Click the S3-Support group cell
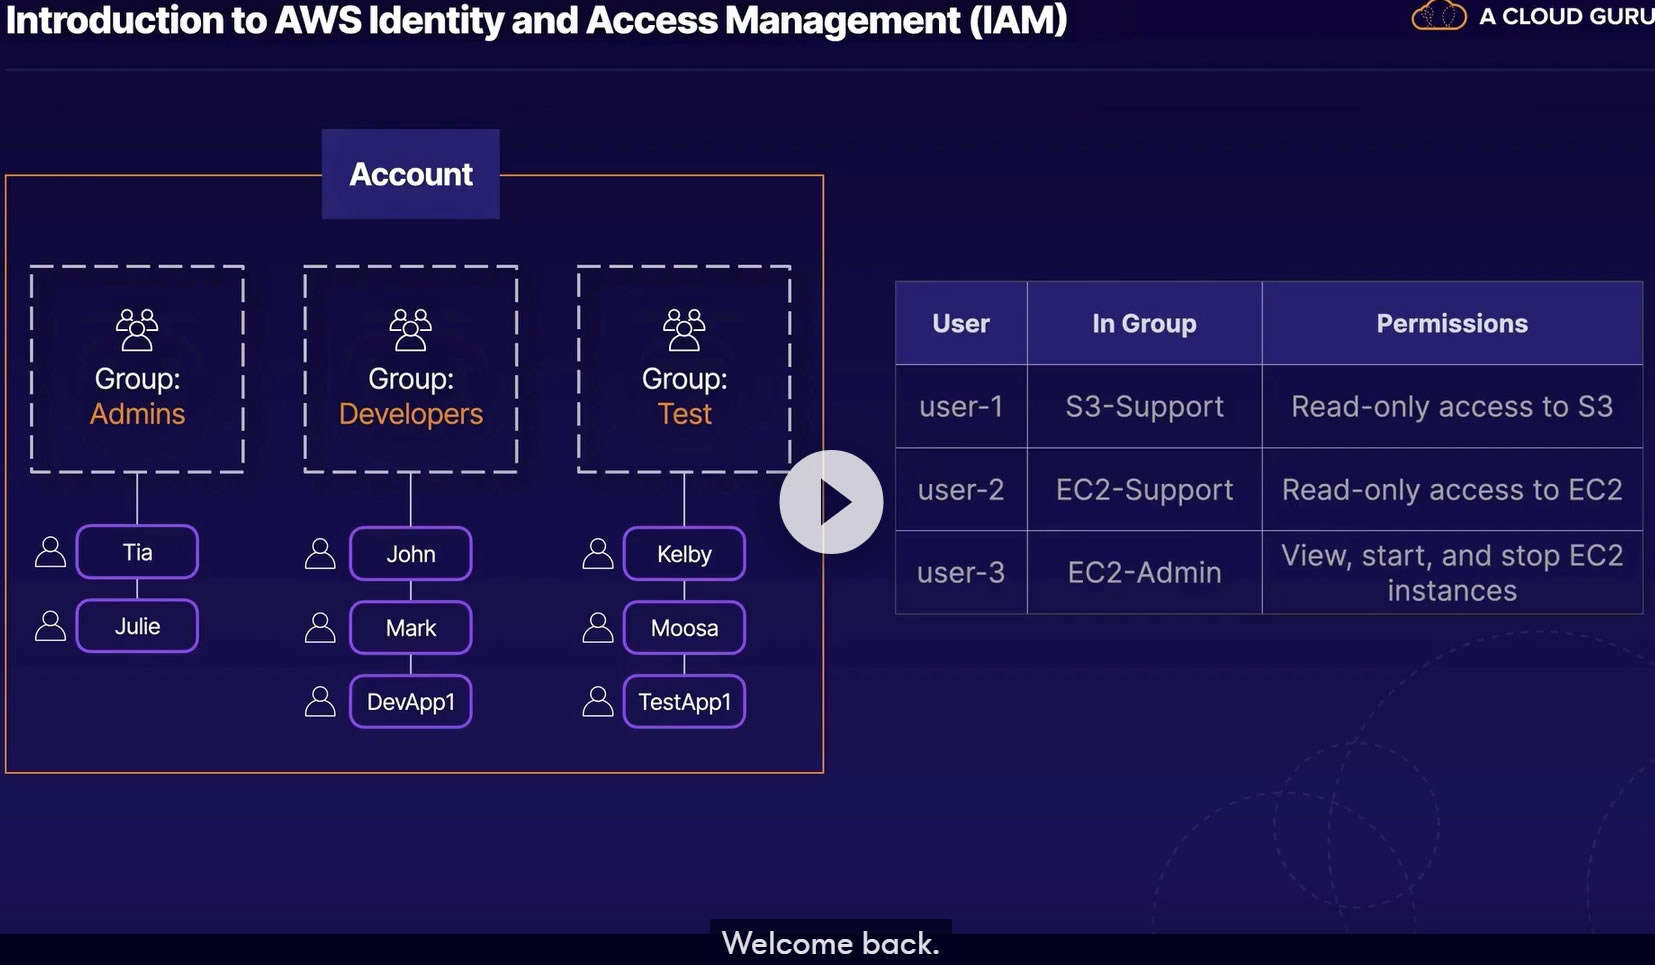The image size is (1655, 965). point(1144,406)
